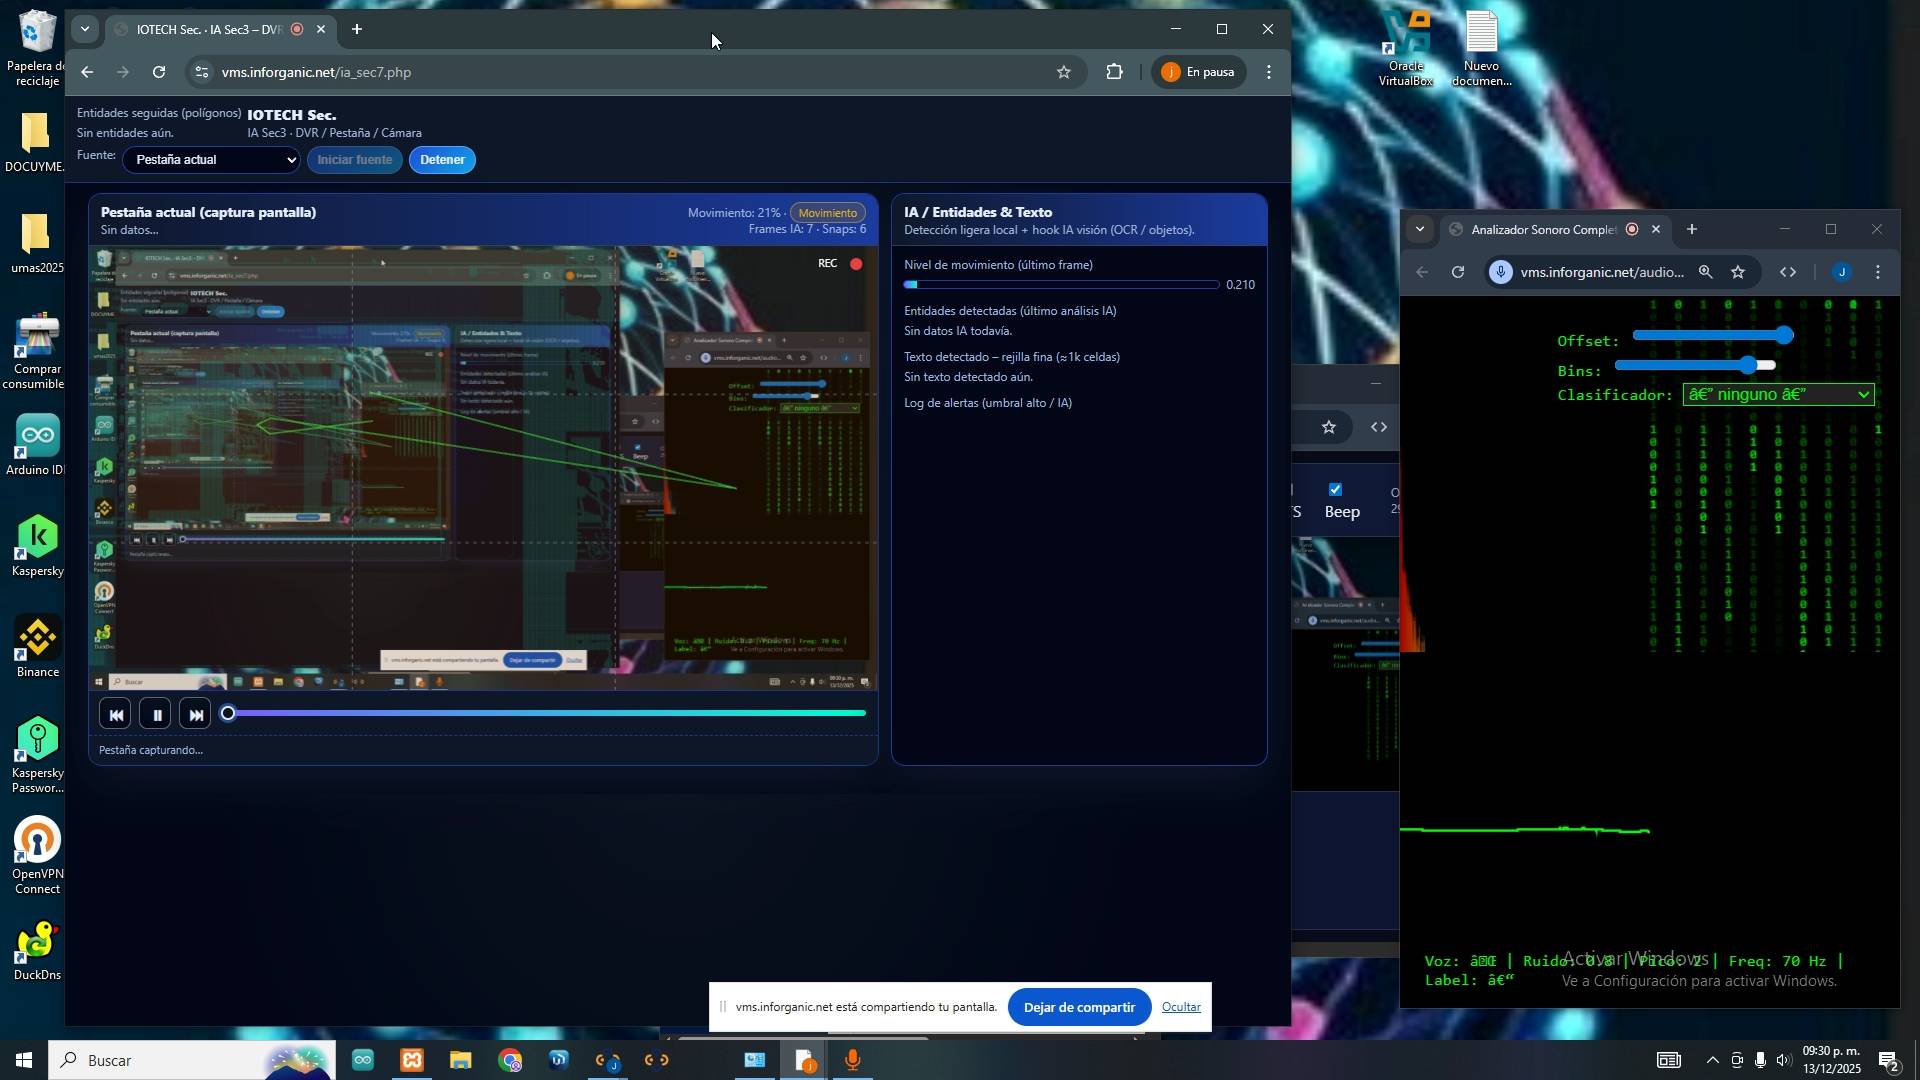Viewport: 1920px width, 1080px height.
Task: Click the rewind to start playback button
Action: click(115, 715)
